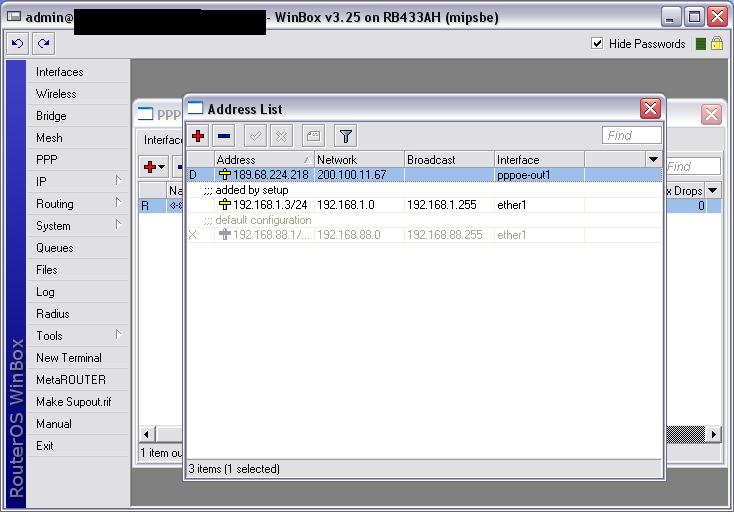Open the Wireless menu

click(x=77, y=94)
